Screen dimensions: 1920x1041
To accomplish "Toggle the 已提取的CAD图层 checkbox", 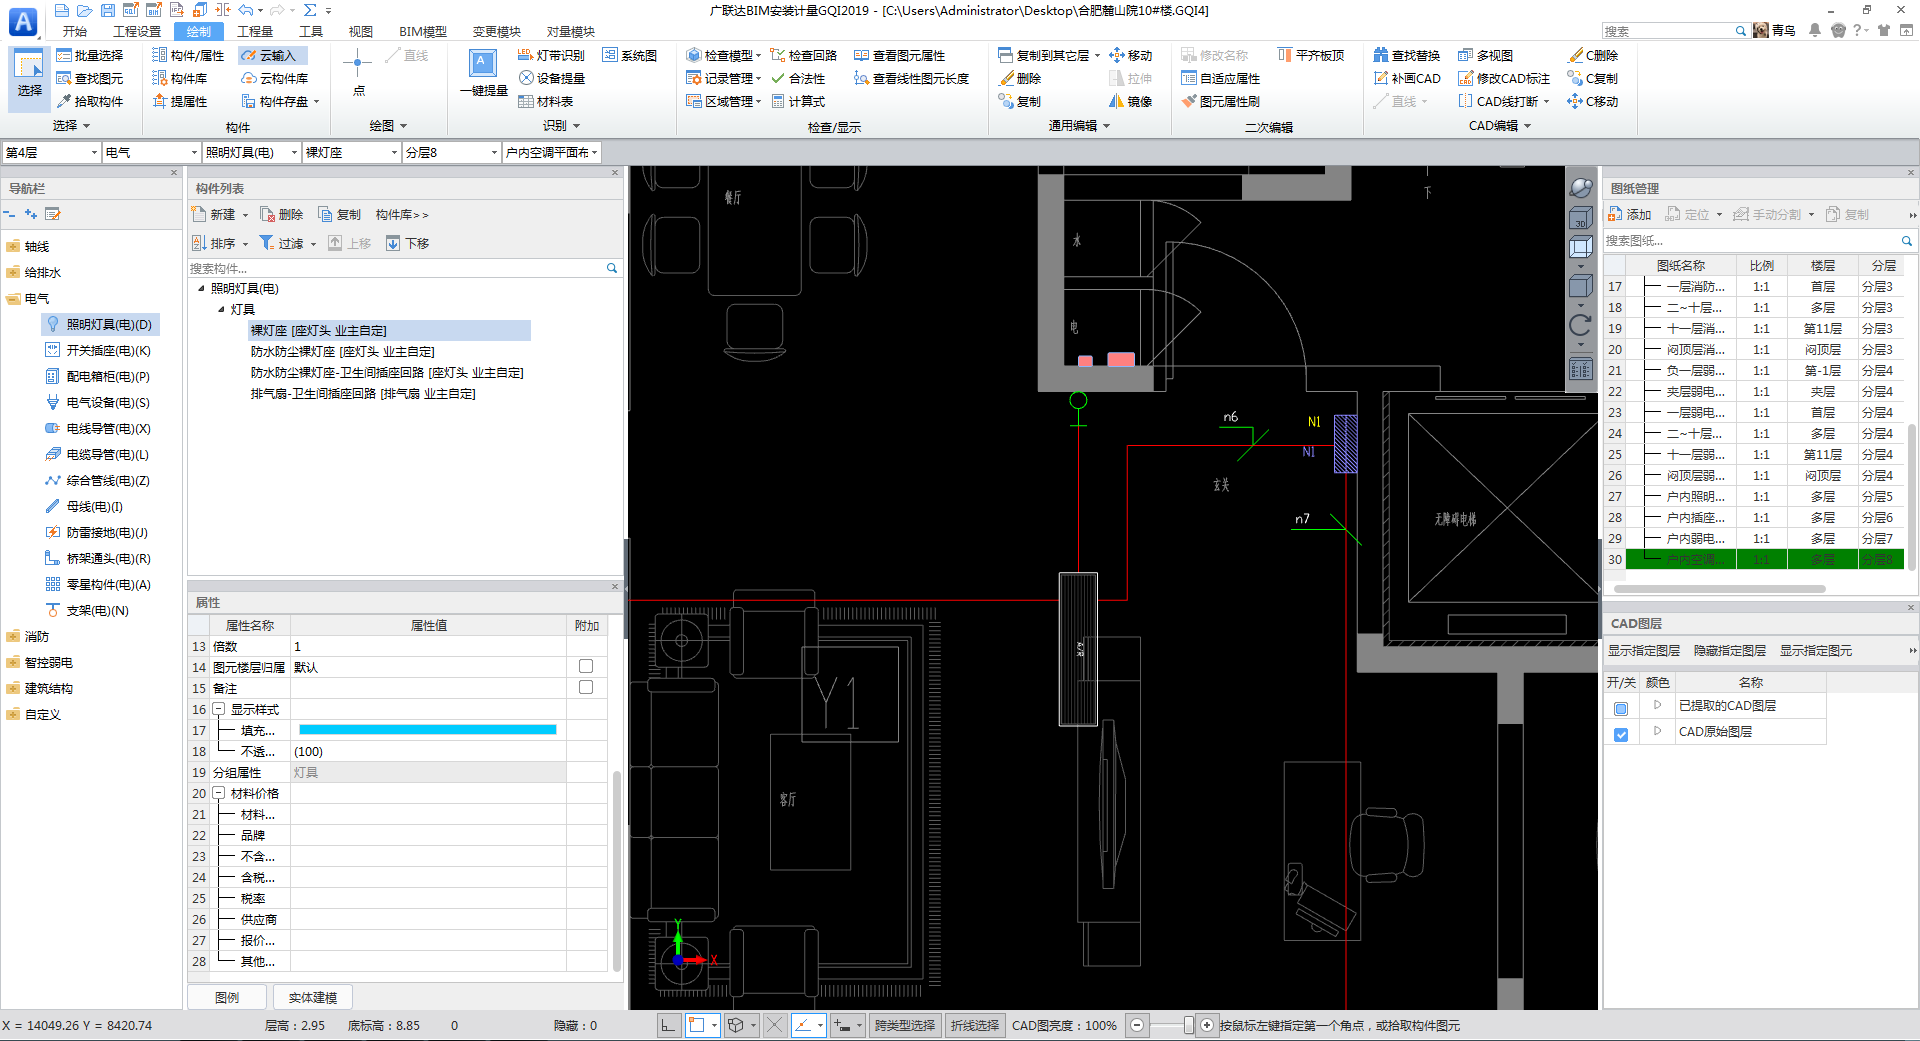I will (1621, 708).
